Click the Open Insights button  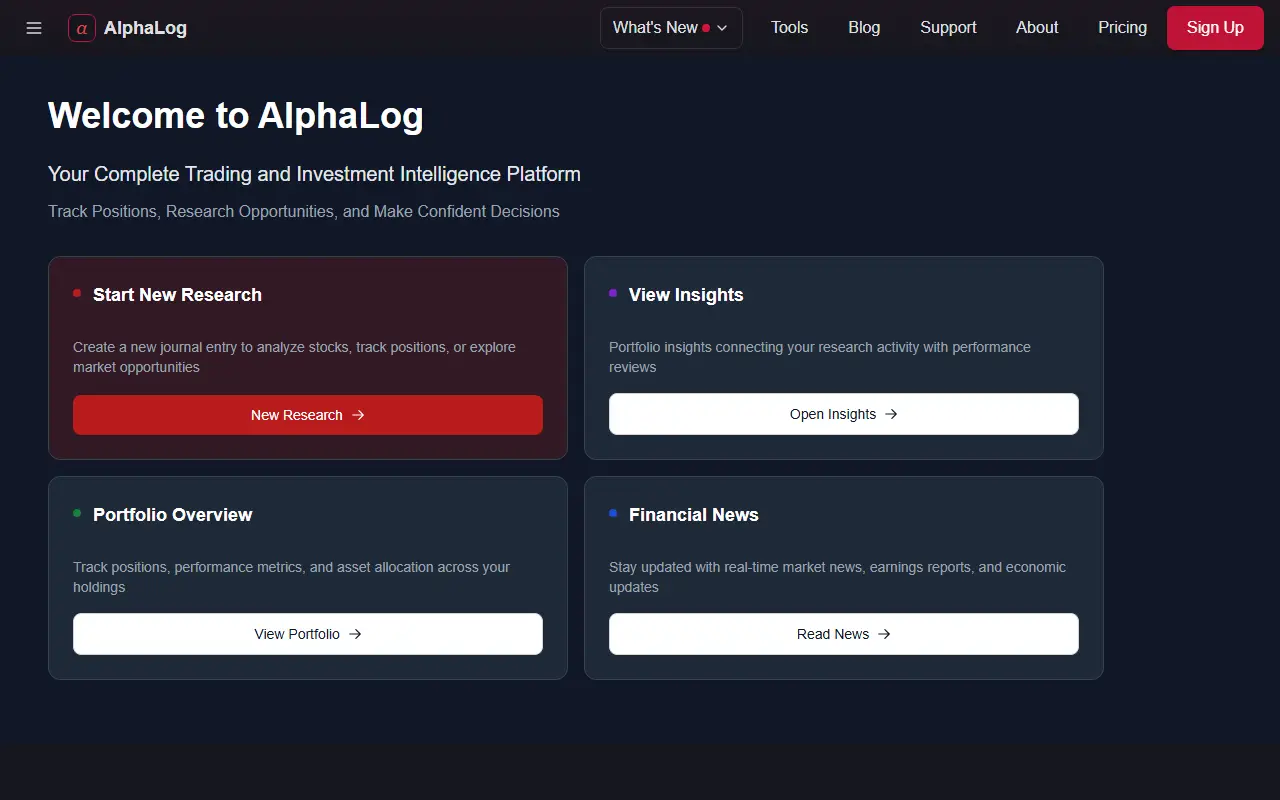tap(844, 414)
